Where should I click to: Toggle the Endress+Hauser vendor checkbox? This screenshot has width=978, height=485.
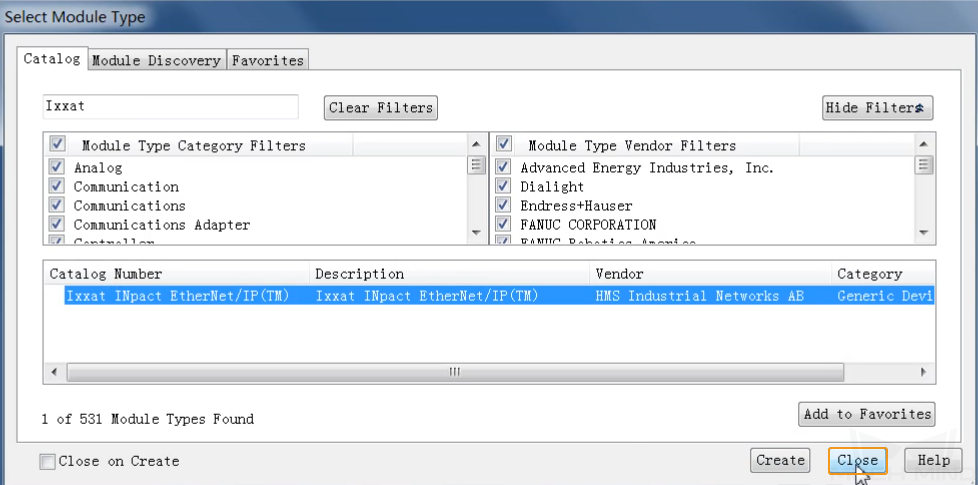pos(503,204)
